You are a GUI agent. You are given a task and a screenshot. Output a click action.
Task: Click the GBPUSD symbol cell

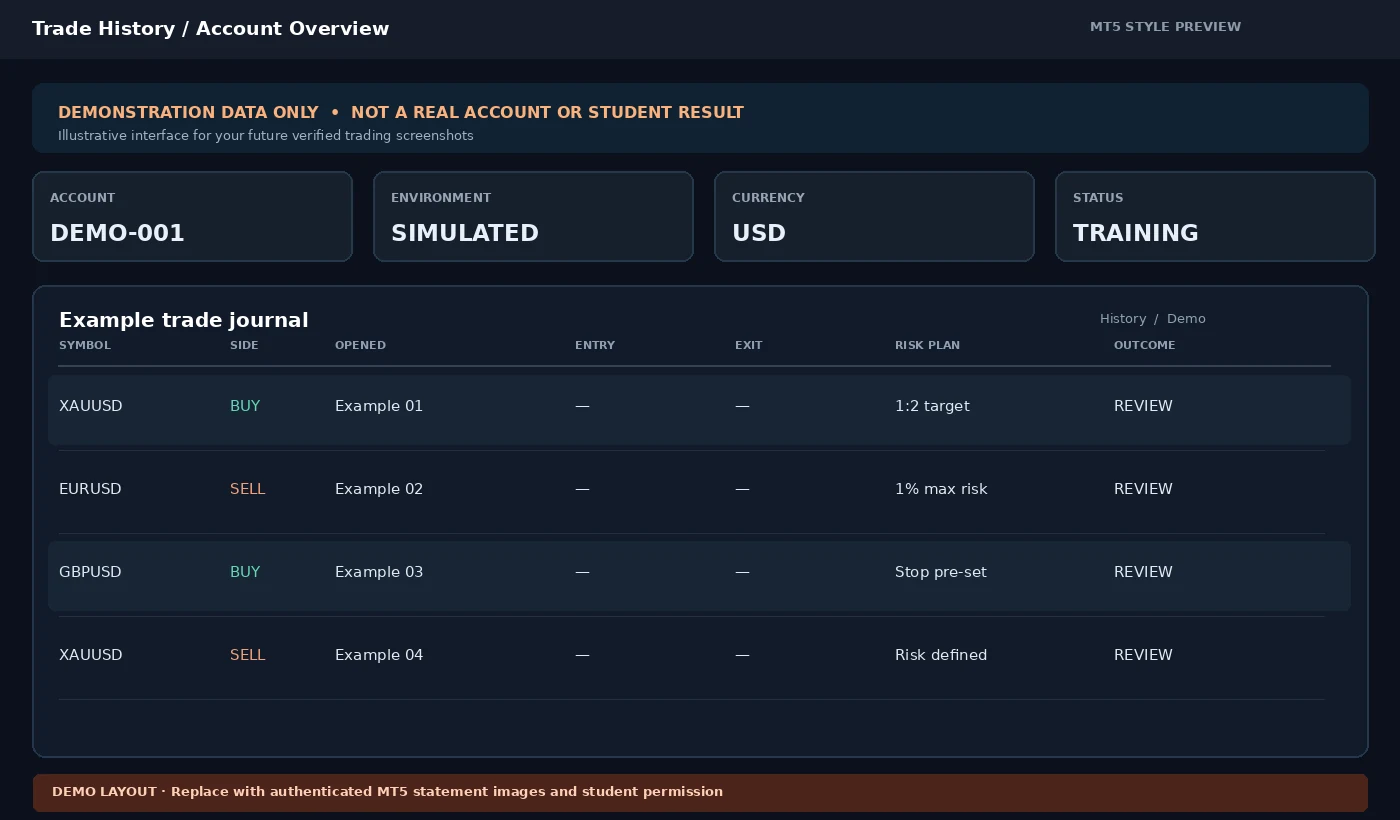tap(90, 572)
